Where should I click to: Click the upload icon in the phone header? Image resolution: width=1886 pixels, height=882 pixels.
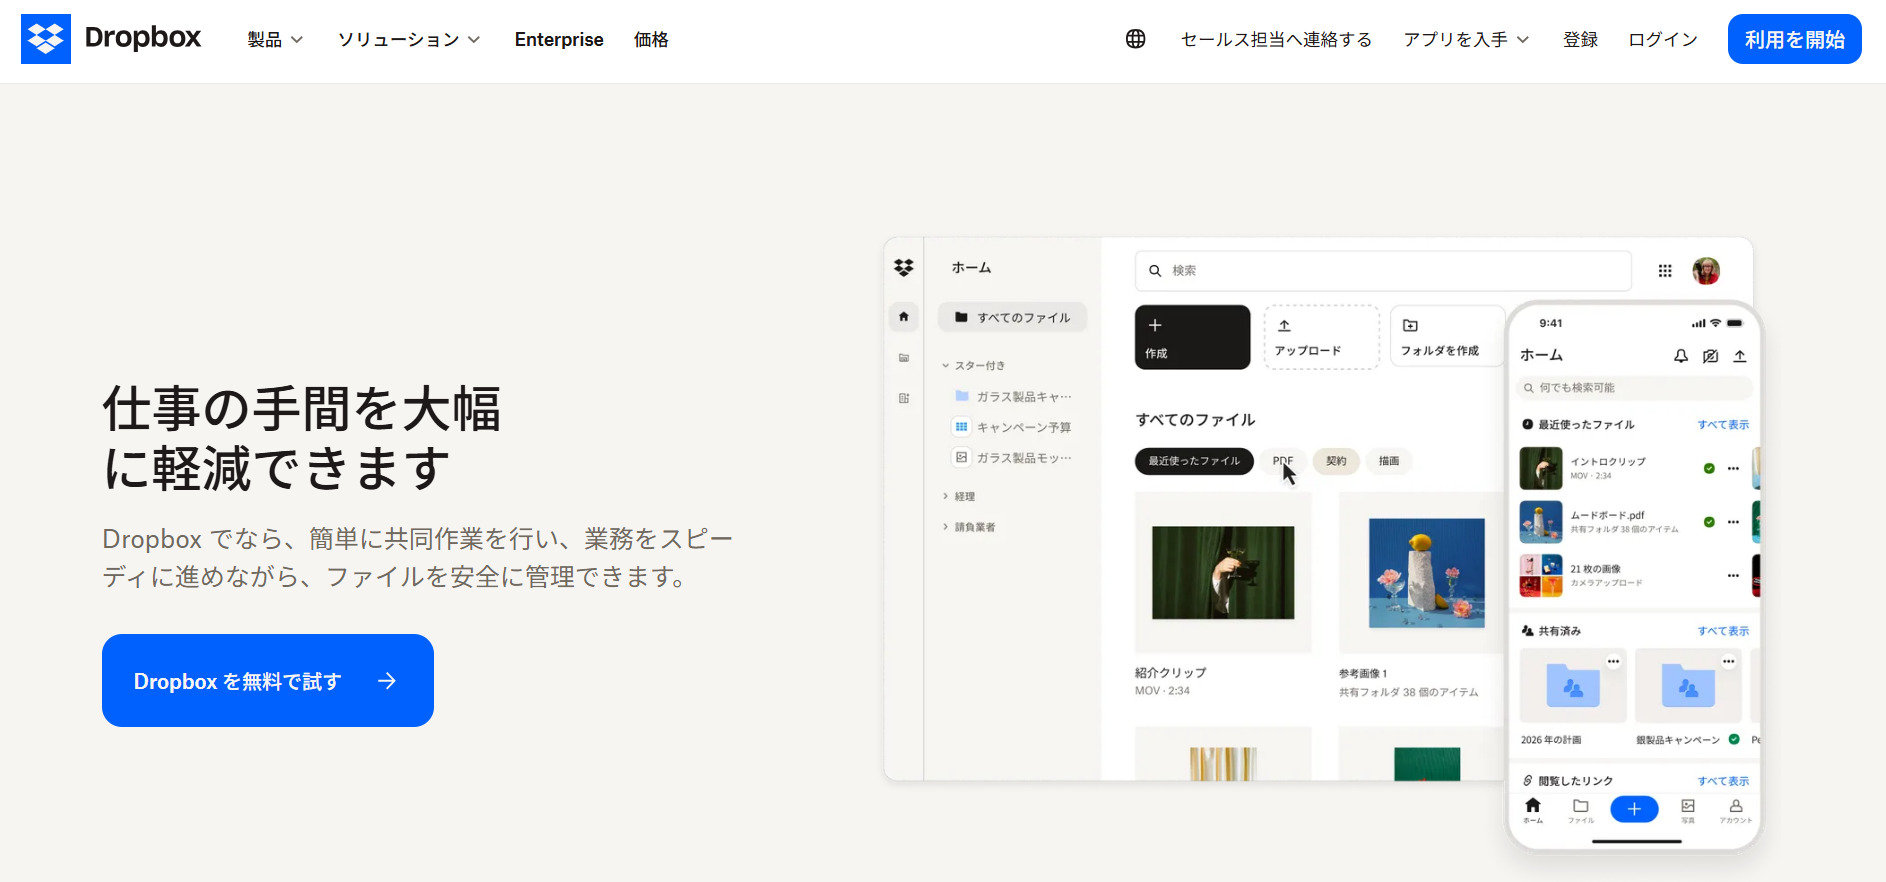tap(1740, 356)
